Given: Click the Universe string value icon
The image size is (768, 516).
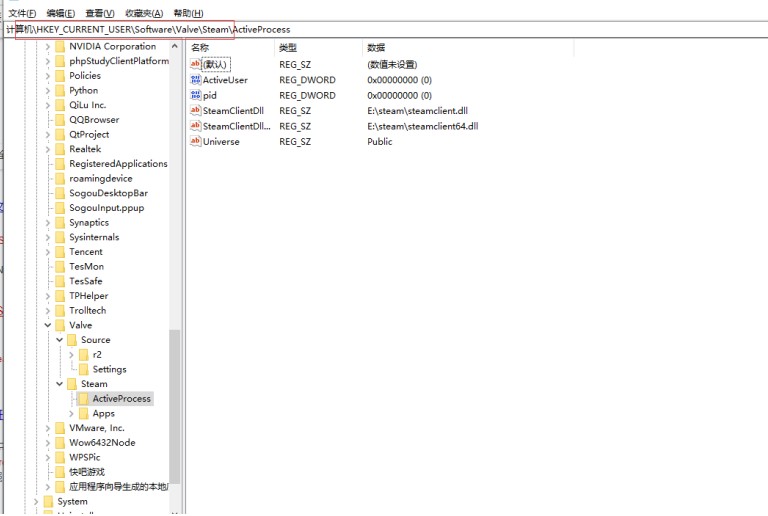Looking at the screenshot, I should coord(195,141).
